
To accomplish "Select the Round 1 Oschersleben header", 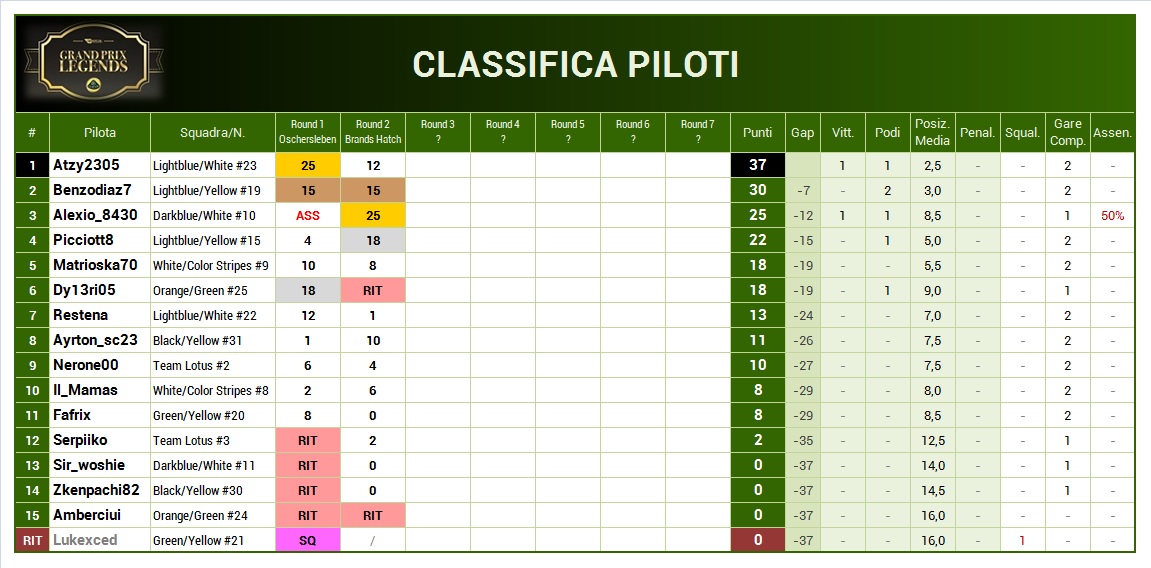I will click(308, 133).
